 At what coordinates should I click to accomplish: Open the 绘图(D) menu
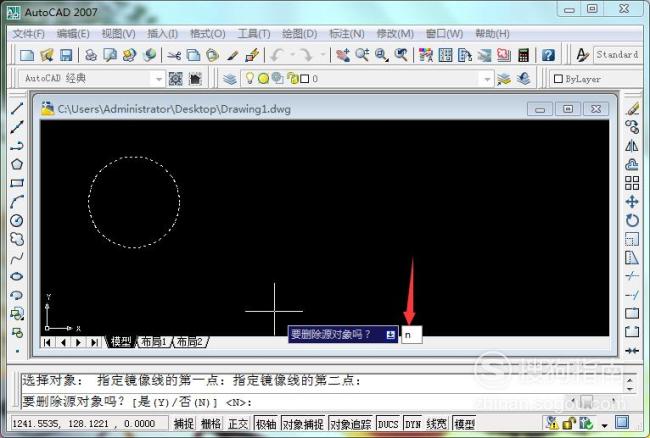pos(299,34)
